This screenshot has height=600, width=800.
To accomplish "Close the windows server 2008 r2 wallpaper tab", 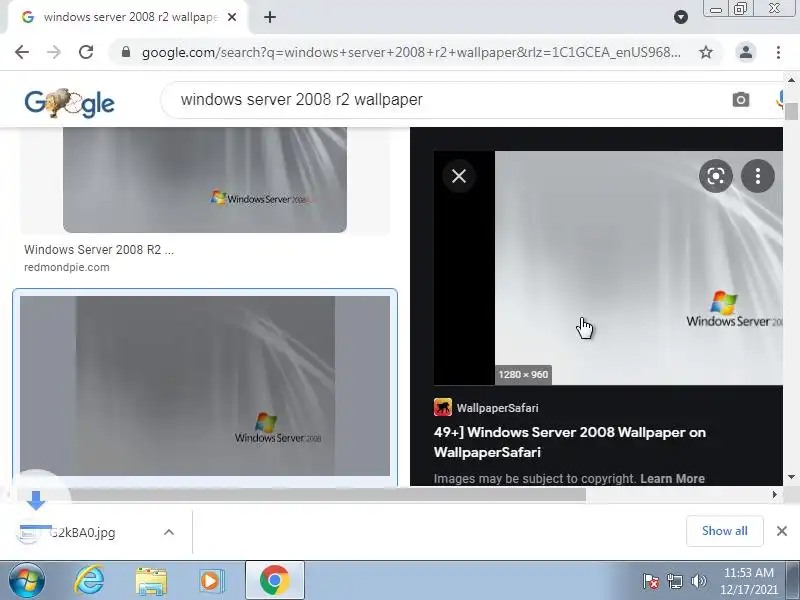I will click(x=232, y=17).
